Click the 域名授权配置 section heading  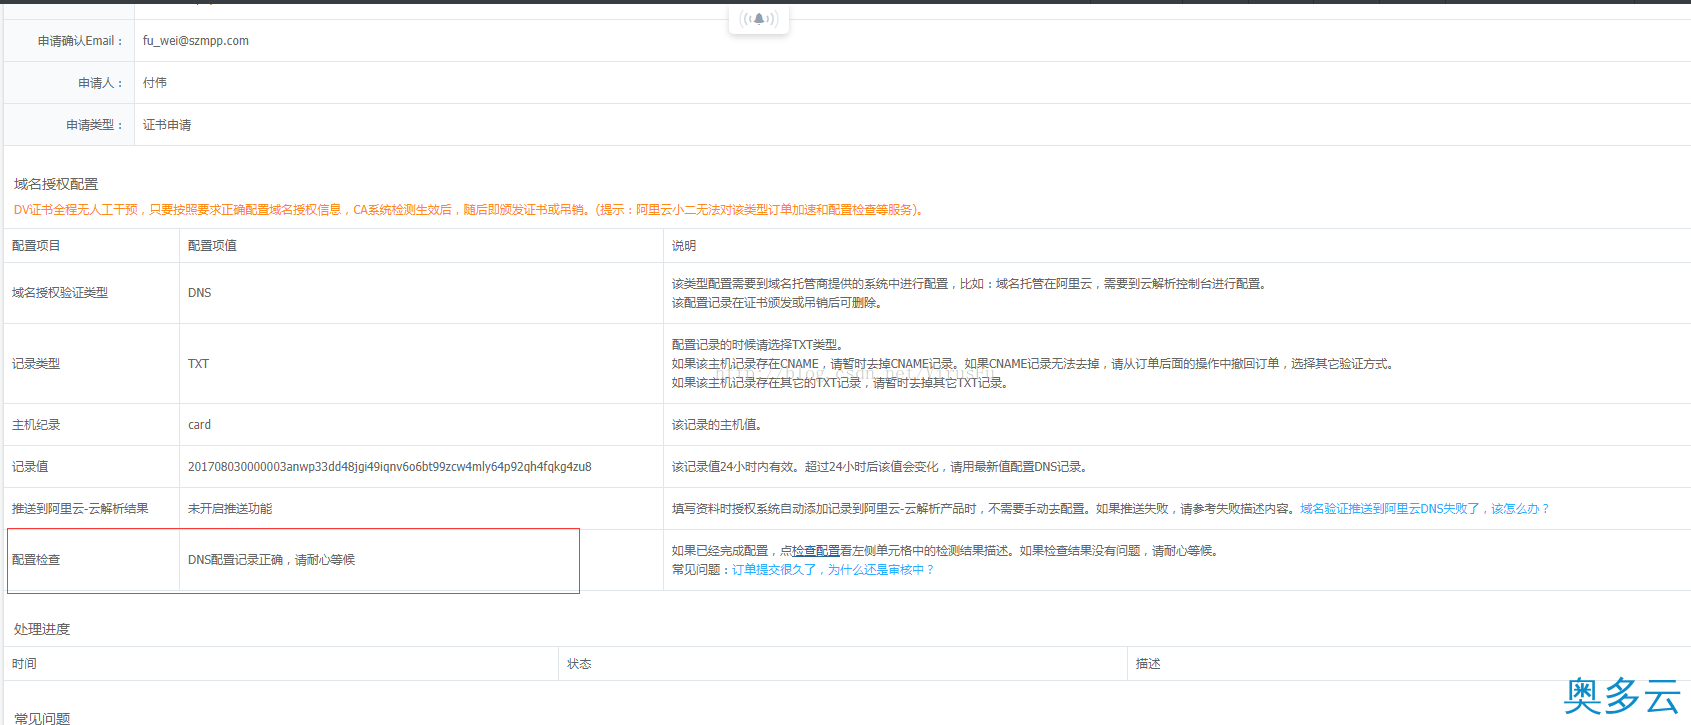[56, 184]
